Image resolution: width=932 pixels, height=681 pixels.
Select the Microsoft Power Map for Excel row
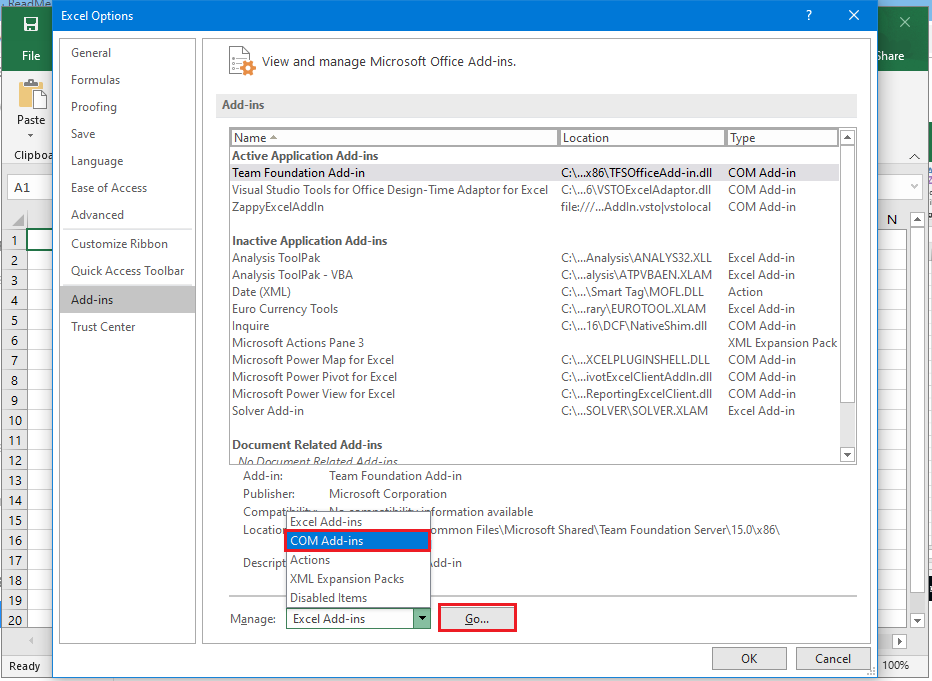pyautogui.click(x=534, y=360)
